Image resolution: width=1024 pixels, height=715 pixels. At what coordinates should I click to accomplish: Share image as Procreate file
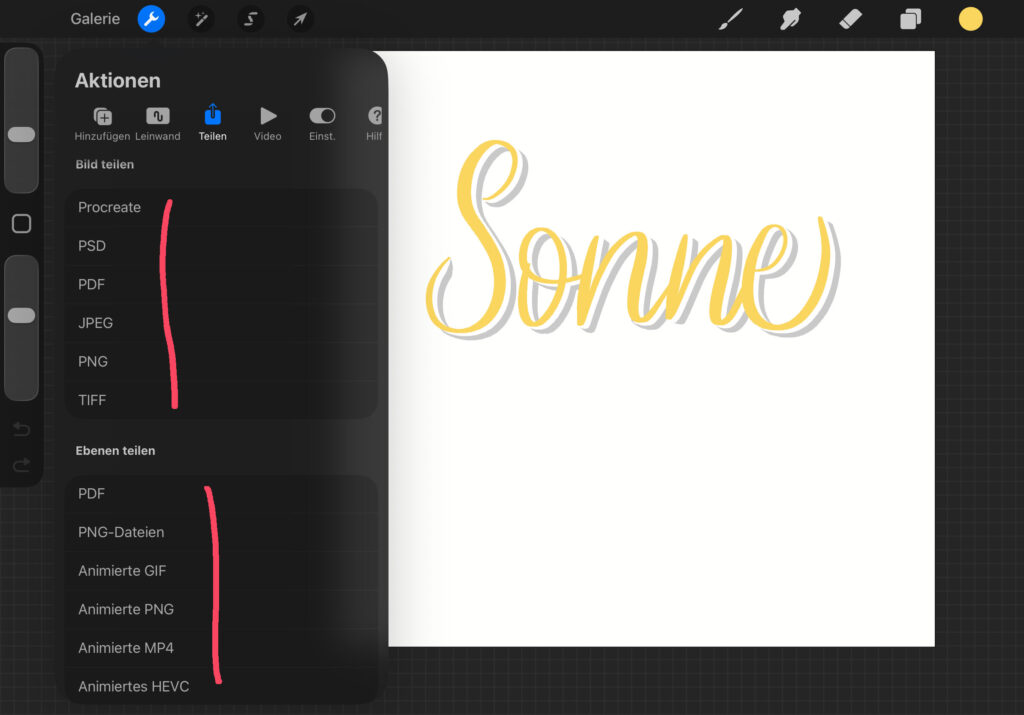pos(222,208)
